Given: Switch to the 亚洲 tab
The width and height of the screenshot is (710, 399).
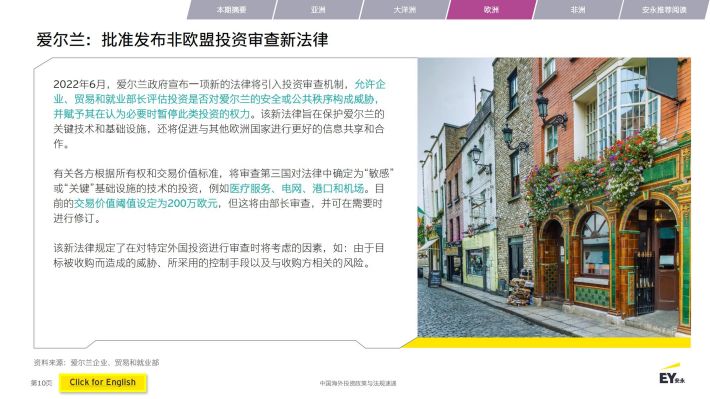Looking at the screenshot, I should point(318,10).
